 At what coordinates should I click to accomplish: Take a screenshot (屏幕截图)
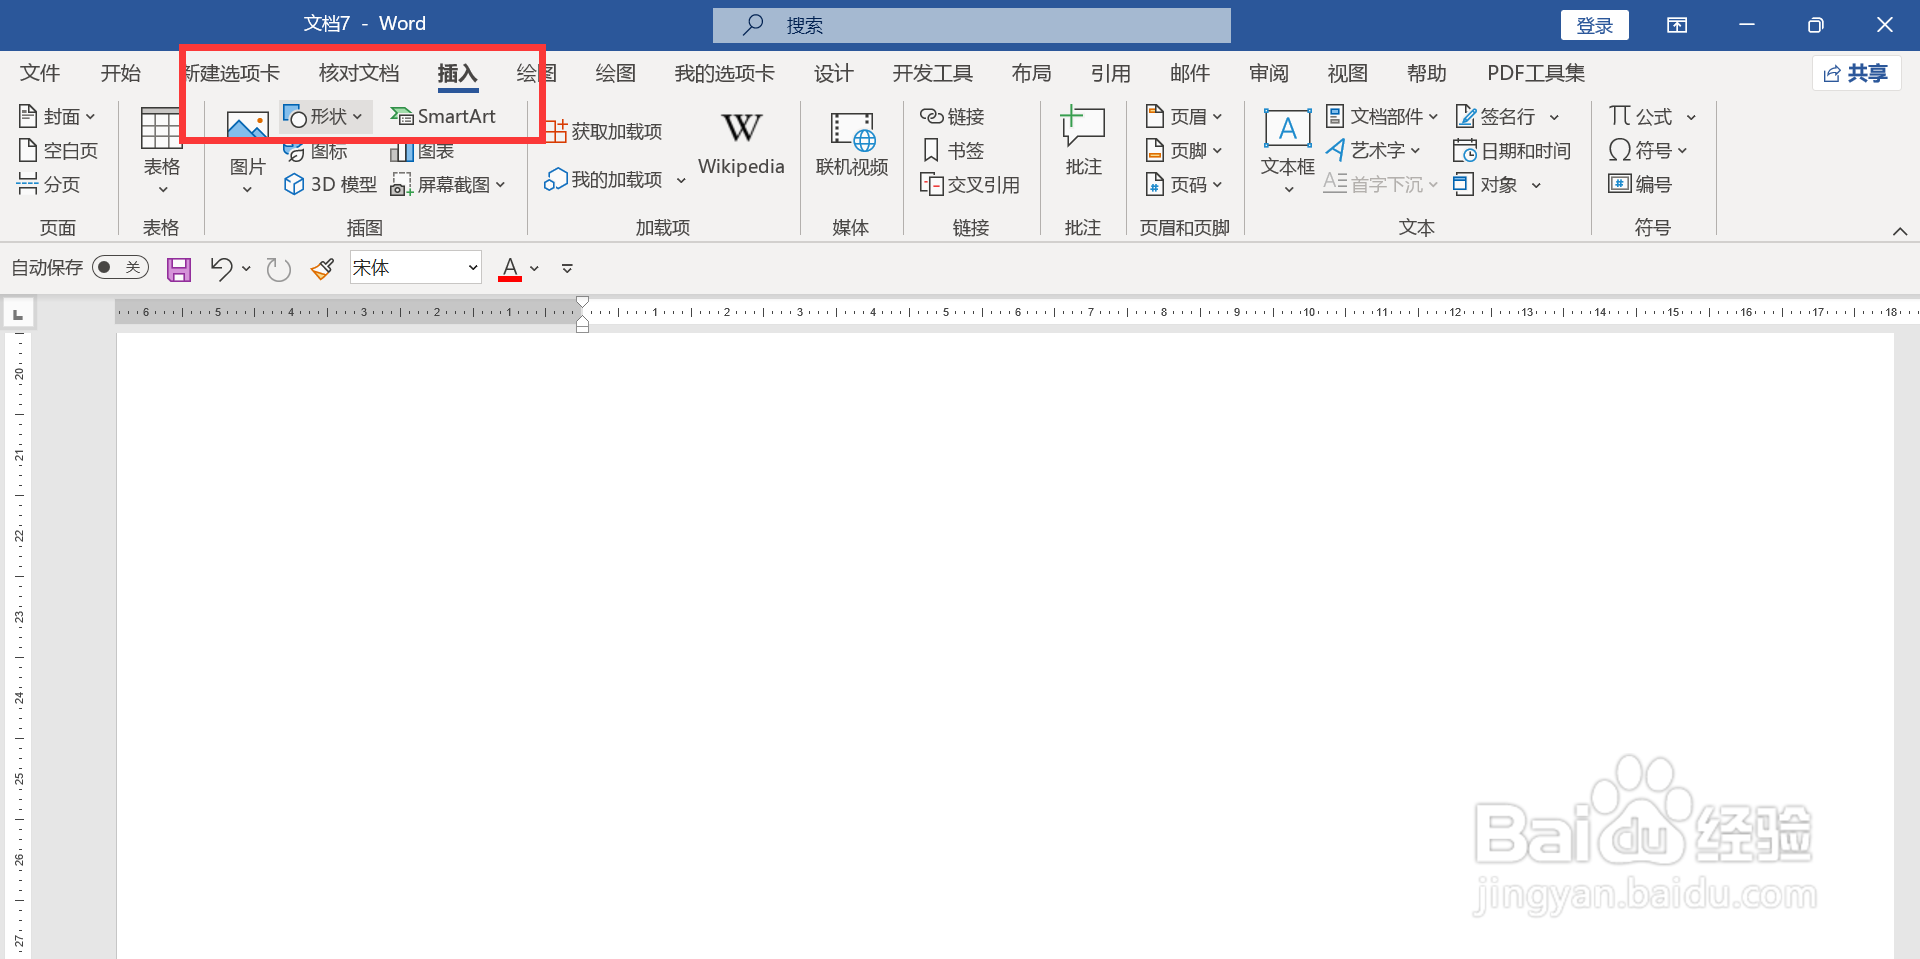point(448,184)
